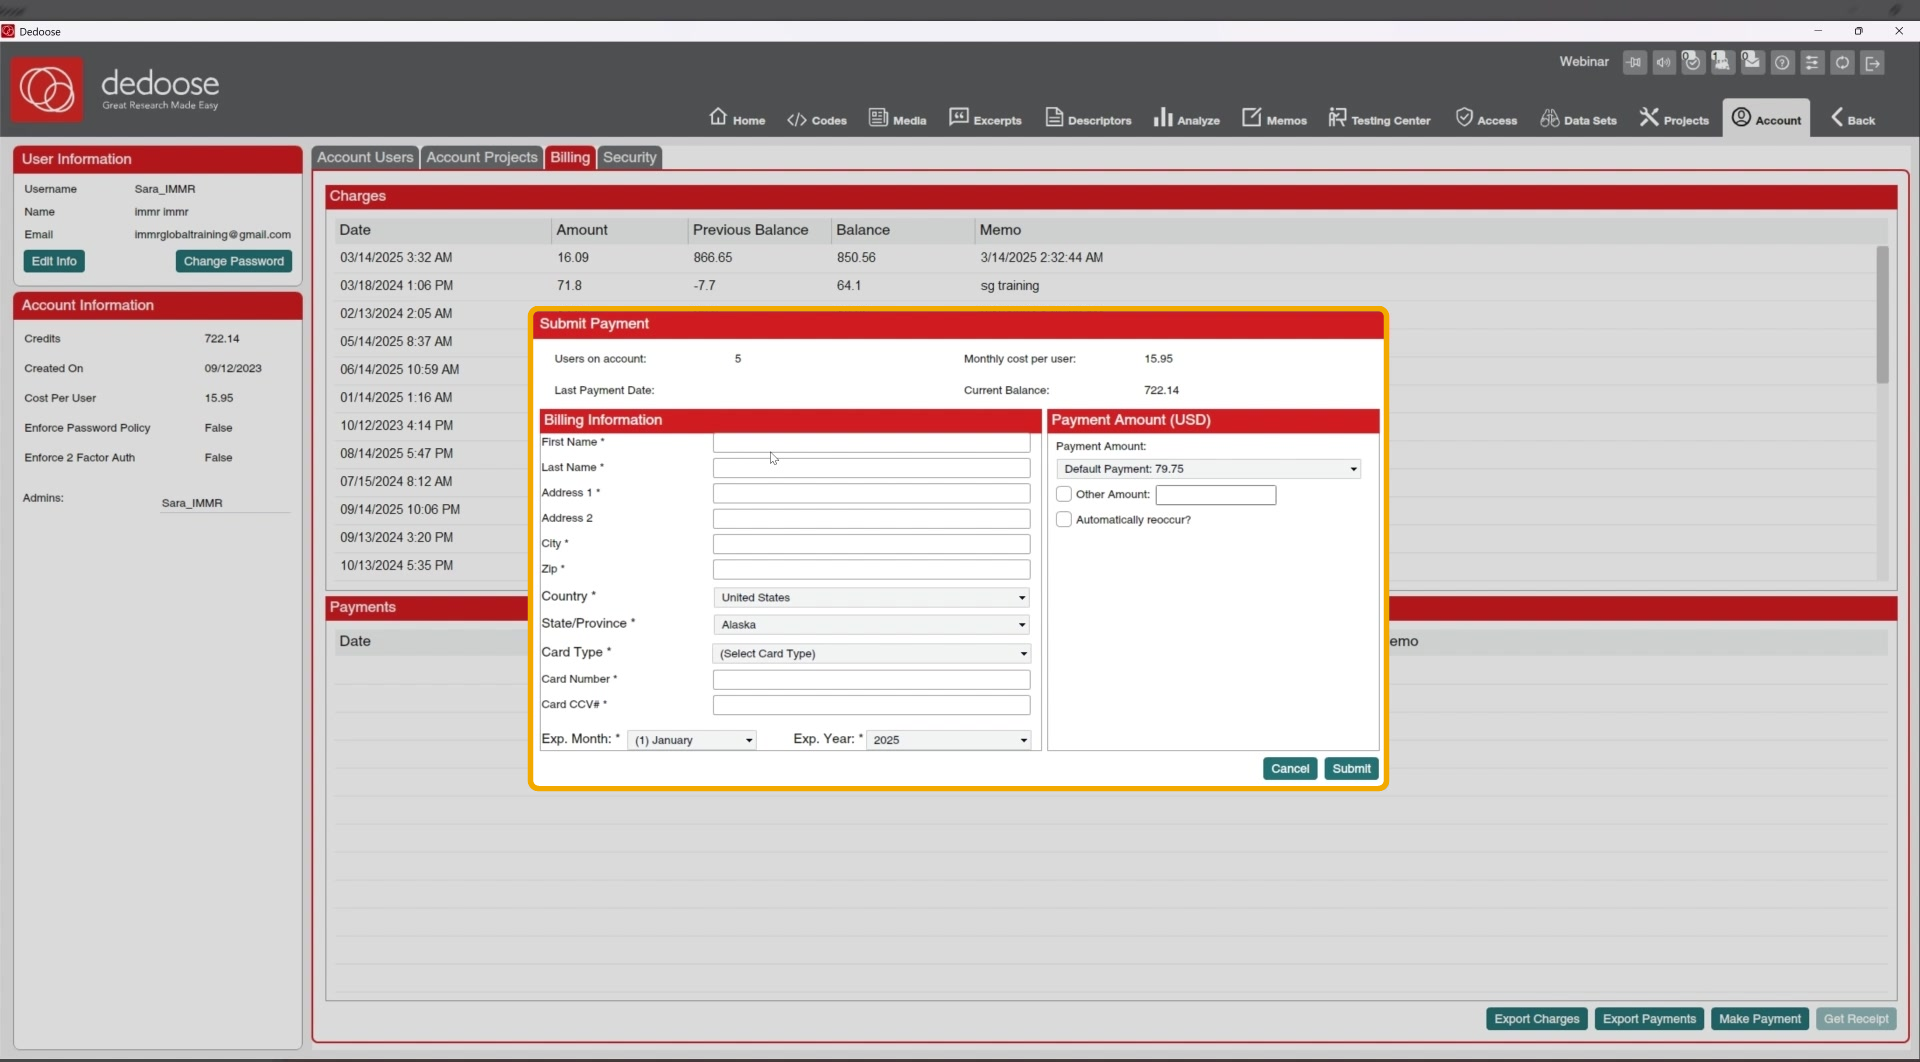Enable Automatically reoccur checkbox

[1064, 520]
